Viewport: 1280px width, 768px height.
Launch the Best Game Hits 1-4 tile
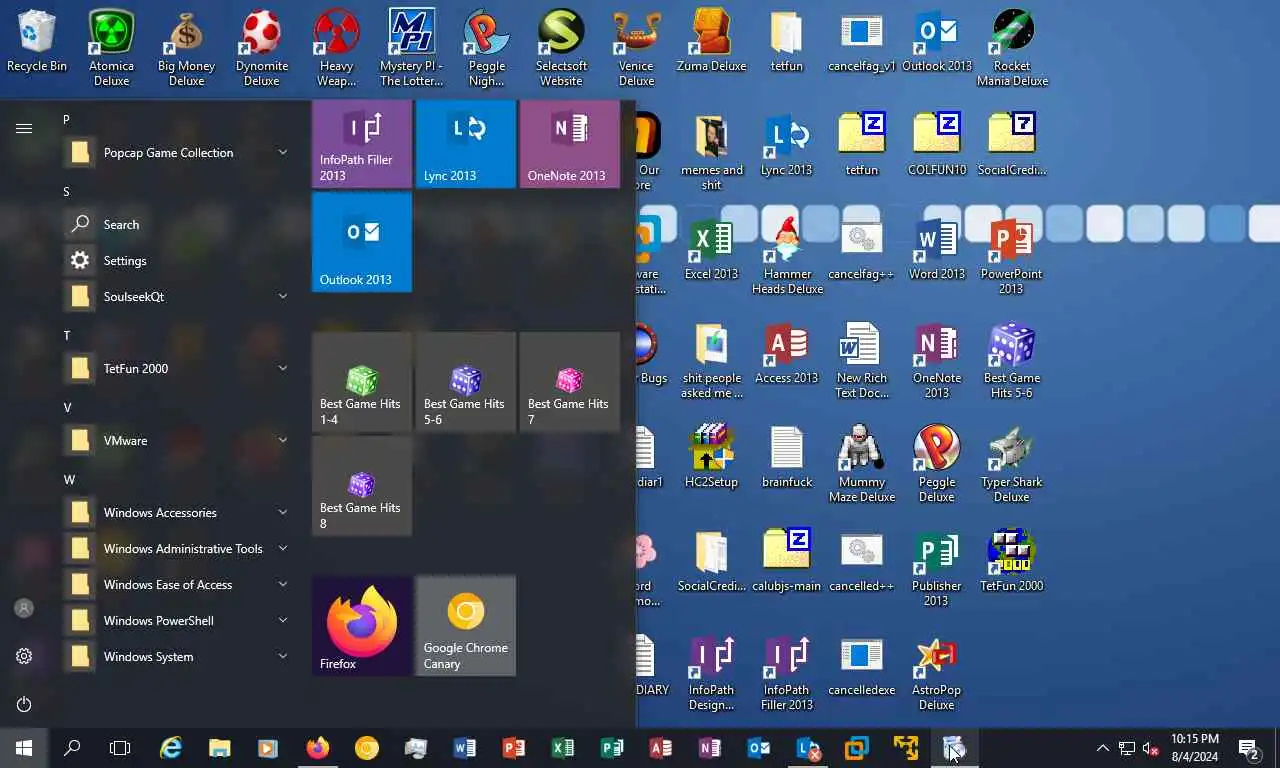point(362,382)
